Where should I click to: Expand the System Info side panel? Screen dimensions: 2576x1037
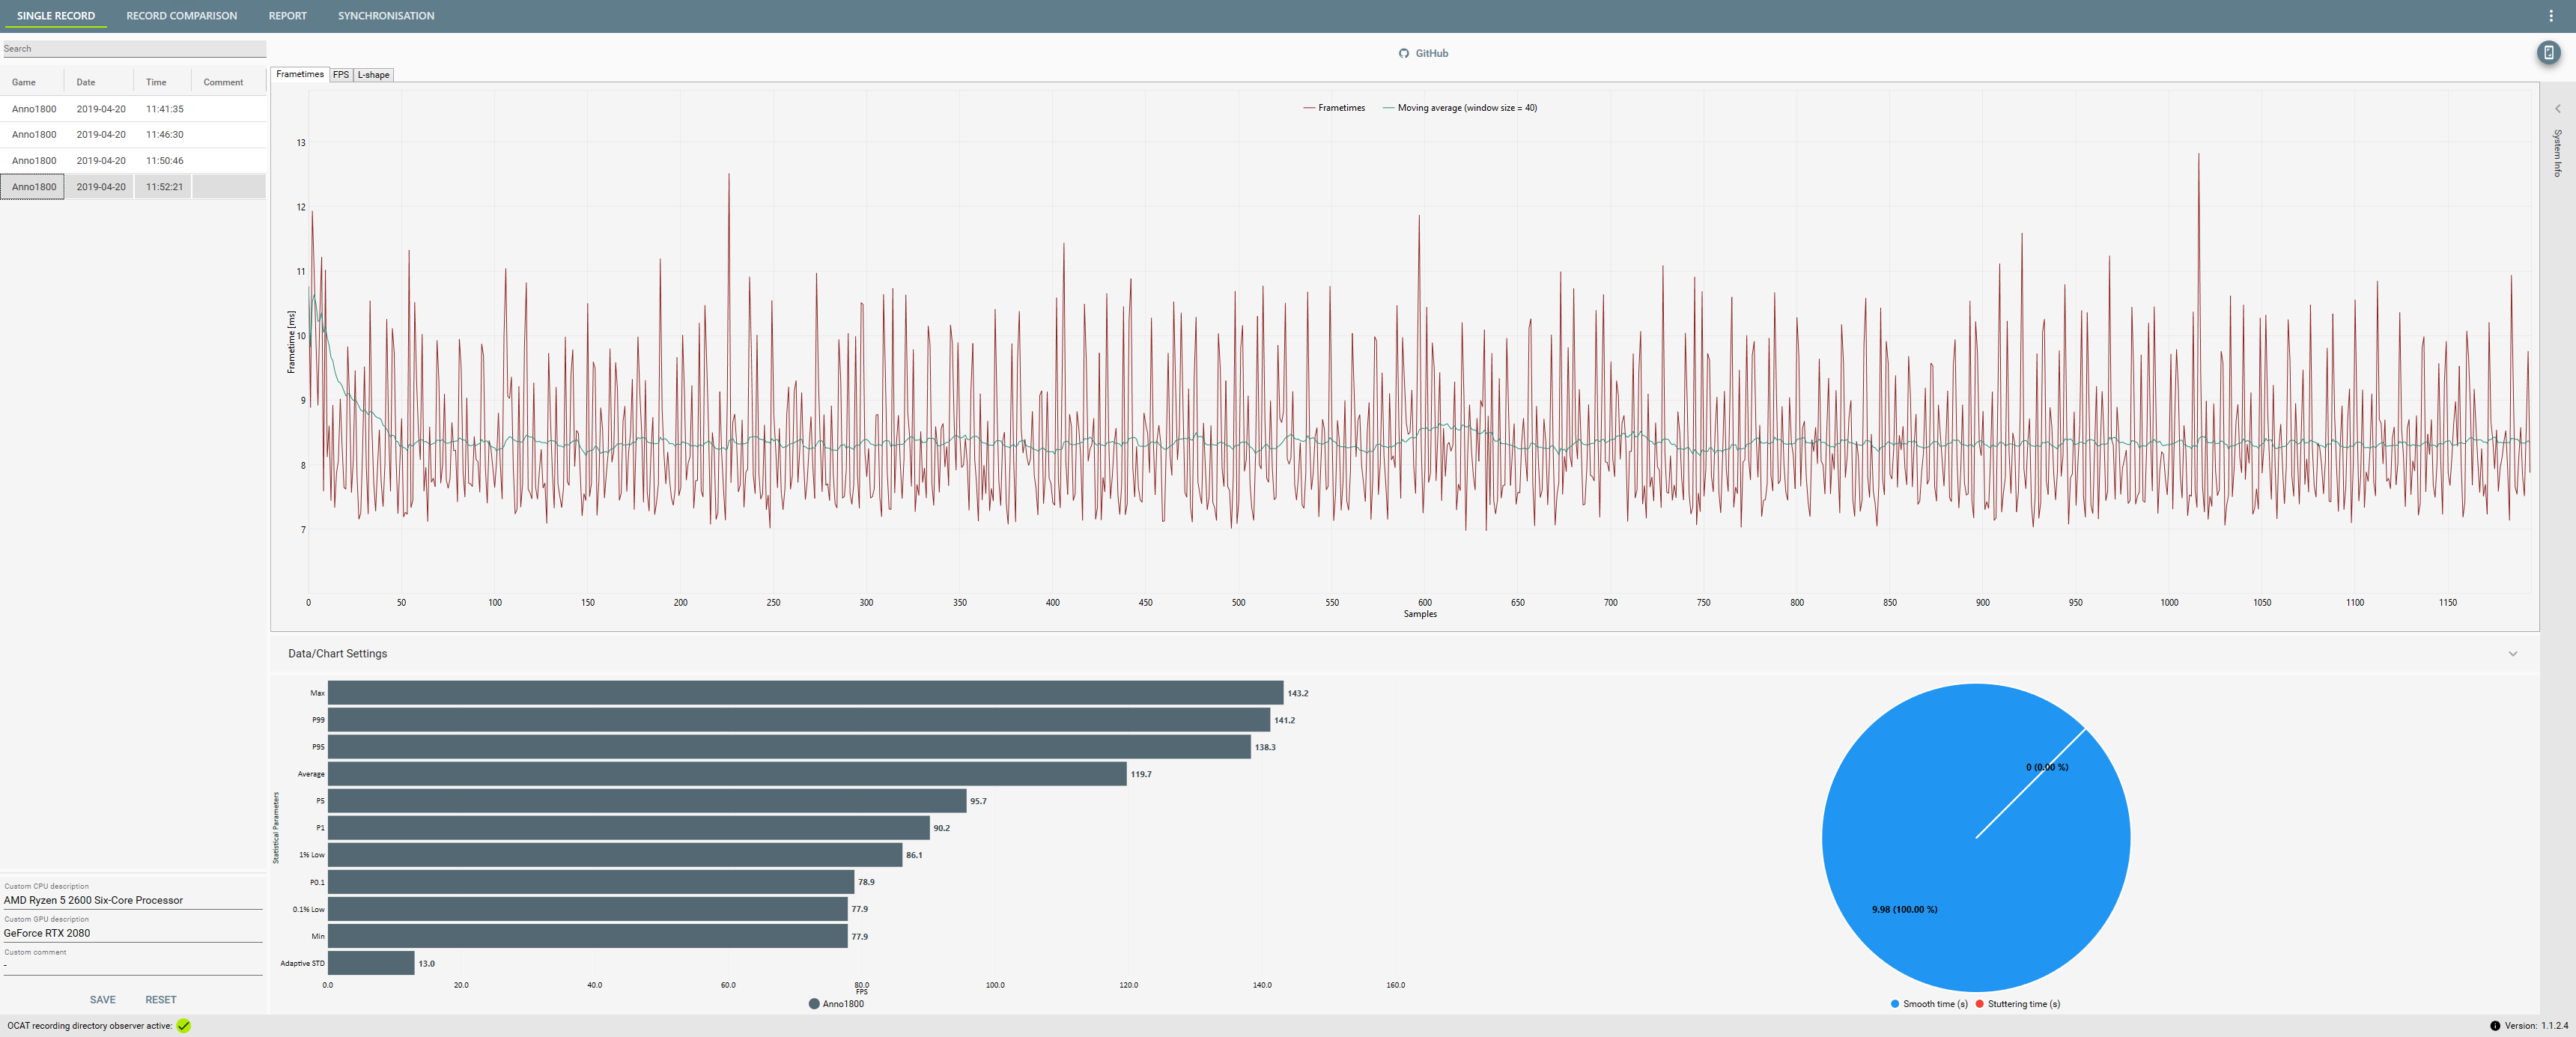2557,109
